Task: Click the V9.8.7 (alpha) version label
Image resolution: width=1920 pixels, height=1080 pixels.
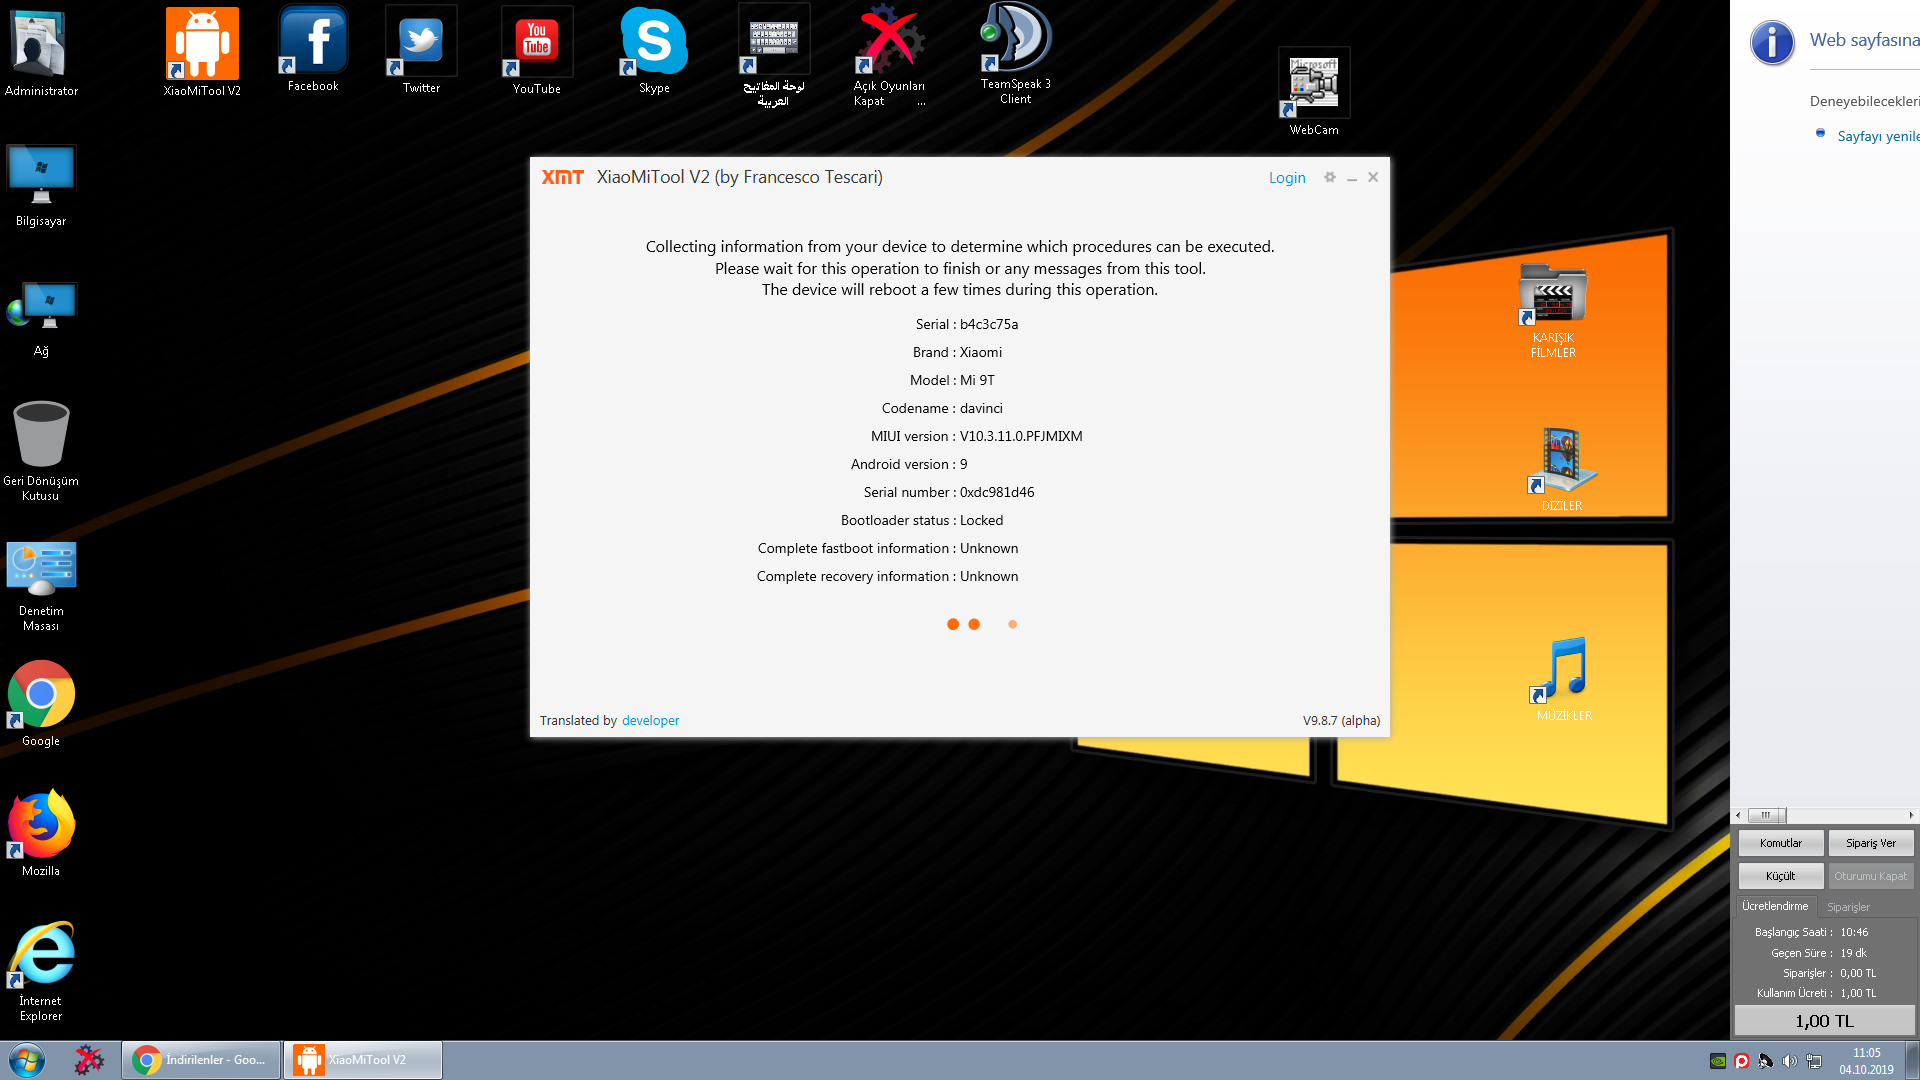Action: point(1341,720)
